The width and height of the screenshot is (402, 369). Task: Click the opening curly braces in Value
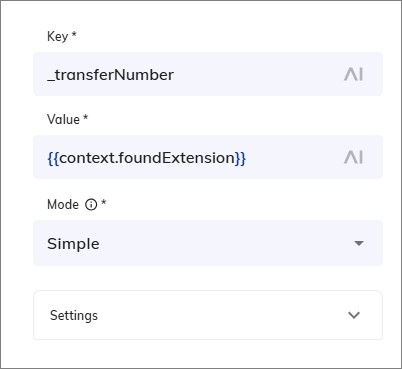click(x=53, y=158)
